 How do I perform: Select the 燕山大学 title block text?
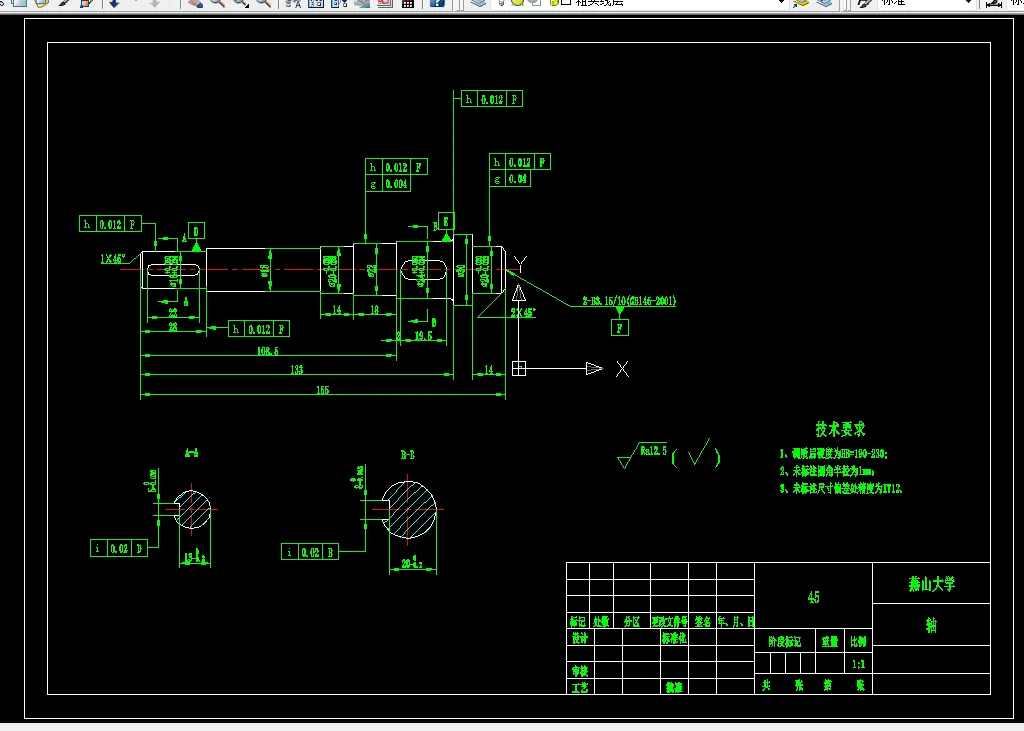931,583
